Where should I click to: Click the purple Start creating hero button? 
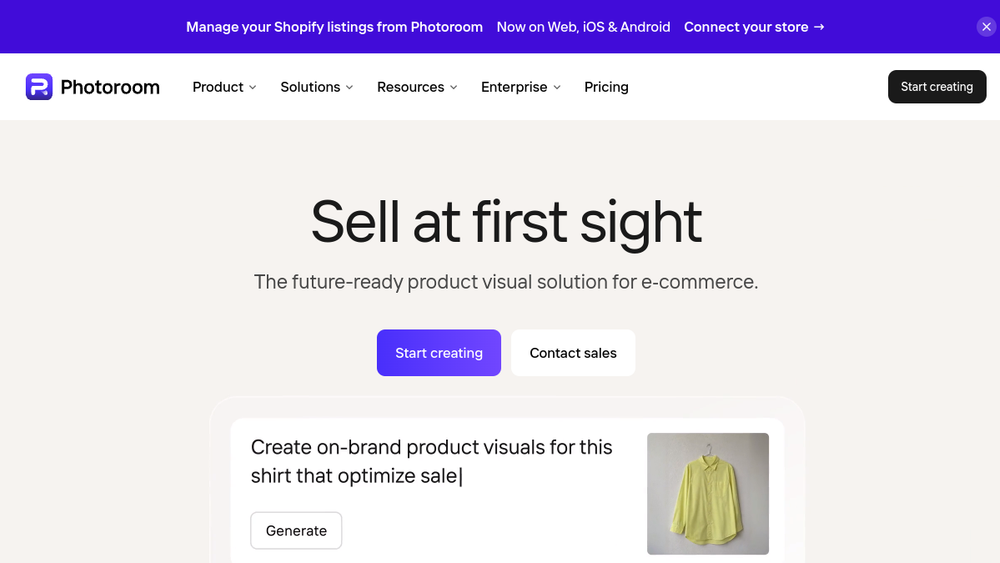pyautogui.click(x=439, y=353)
